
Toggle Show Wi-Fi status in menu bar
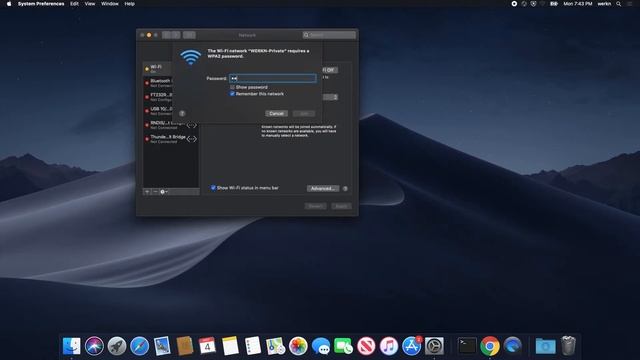coord(213,188)
